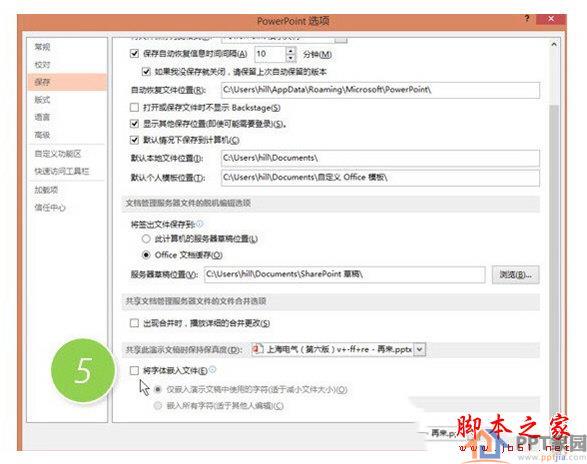Toggle 显示其他保存位置 checkbox
This screenshot has height=464, width=587.
point(134,123)
